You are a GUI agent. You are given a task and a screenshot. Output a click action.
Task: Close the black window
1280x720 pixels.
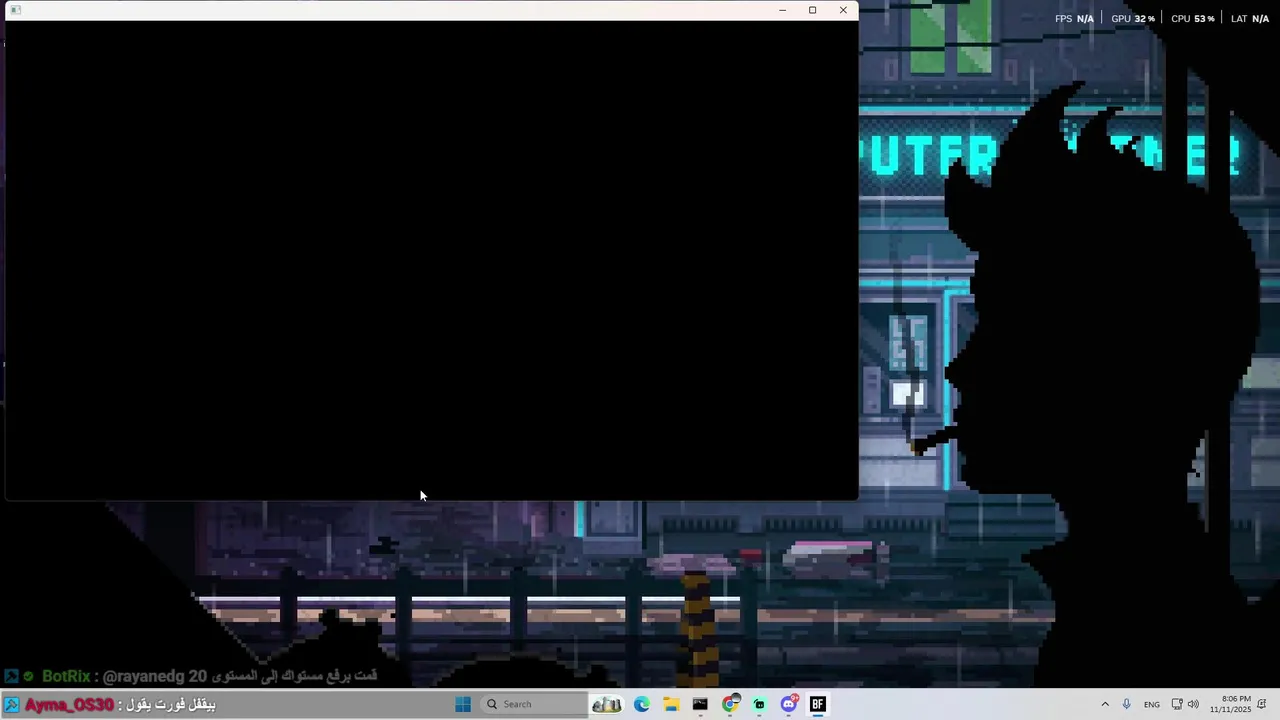click(x=843, y=10)
